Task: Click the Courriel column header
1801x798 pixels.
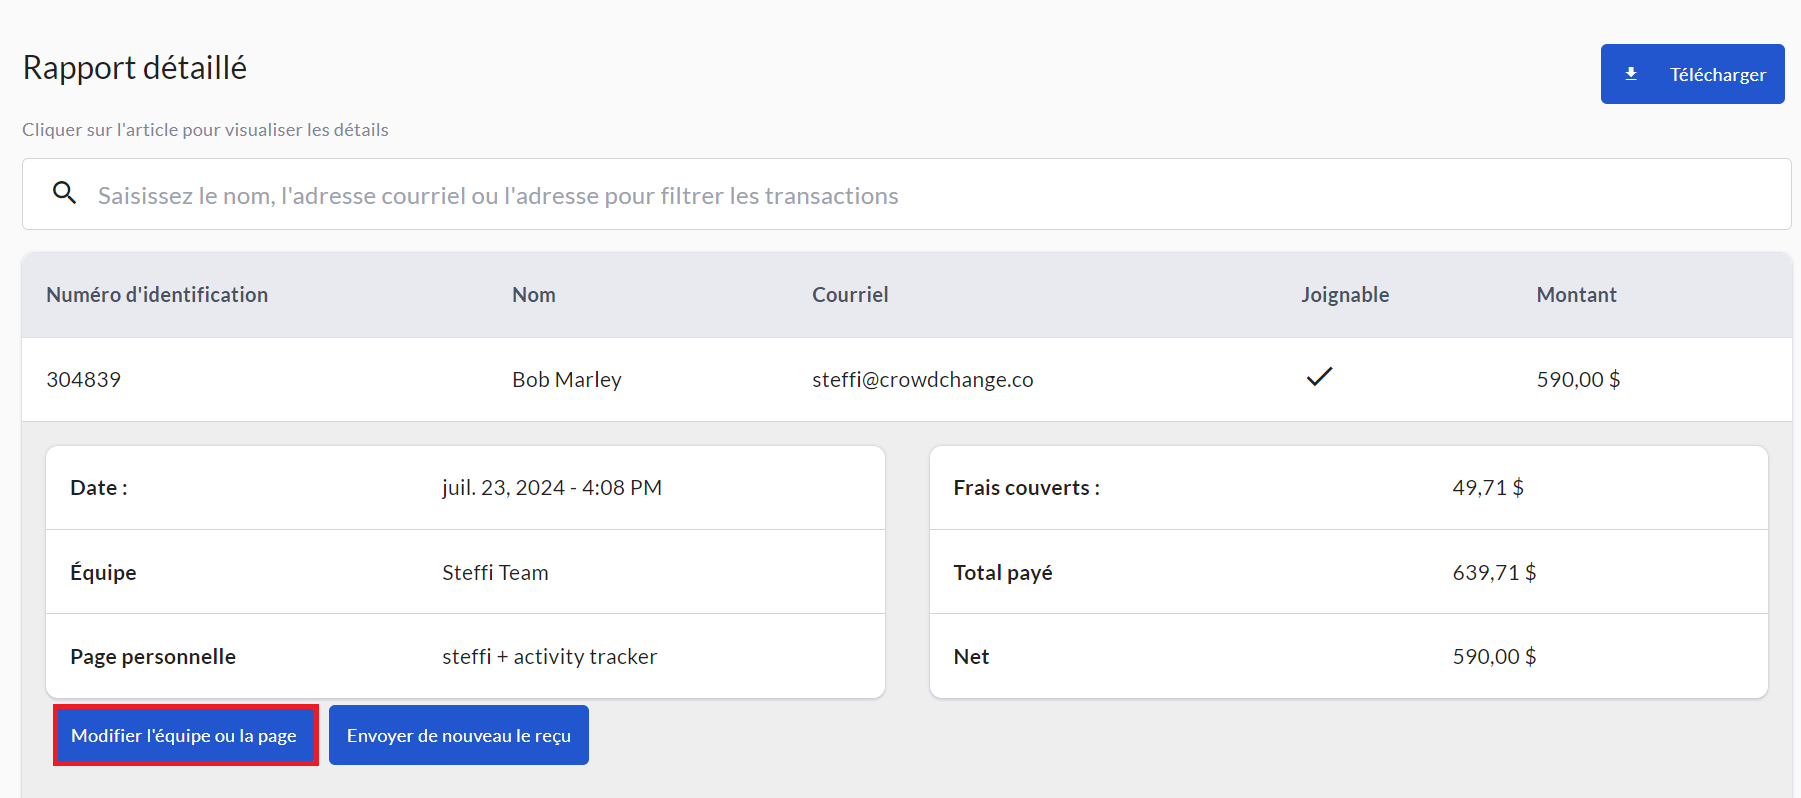Action: [x=849, y=295]
